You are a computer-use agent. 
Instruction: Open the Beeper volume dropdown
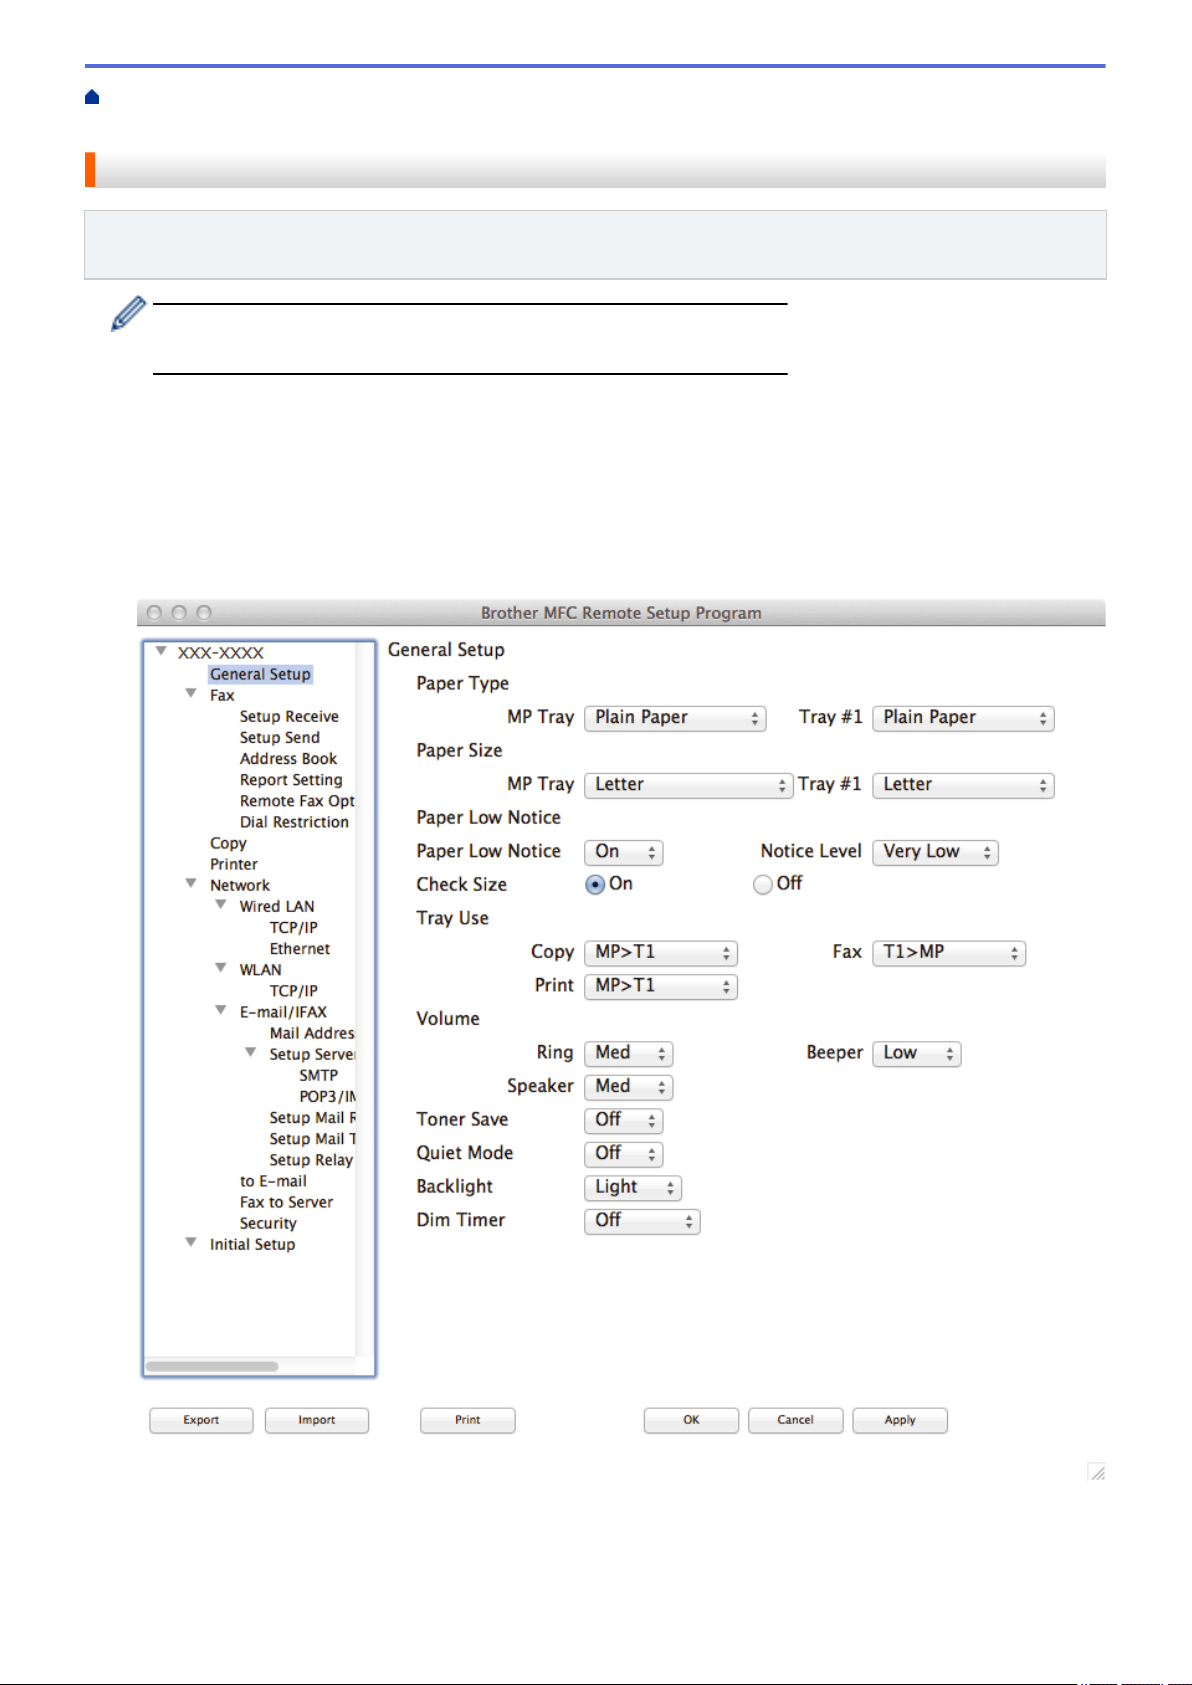(x=917, y=1053)
